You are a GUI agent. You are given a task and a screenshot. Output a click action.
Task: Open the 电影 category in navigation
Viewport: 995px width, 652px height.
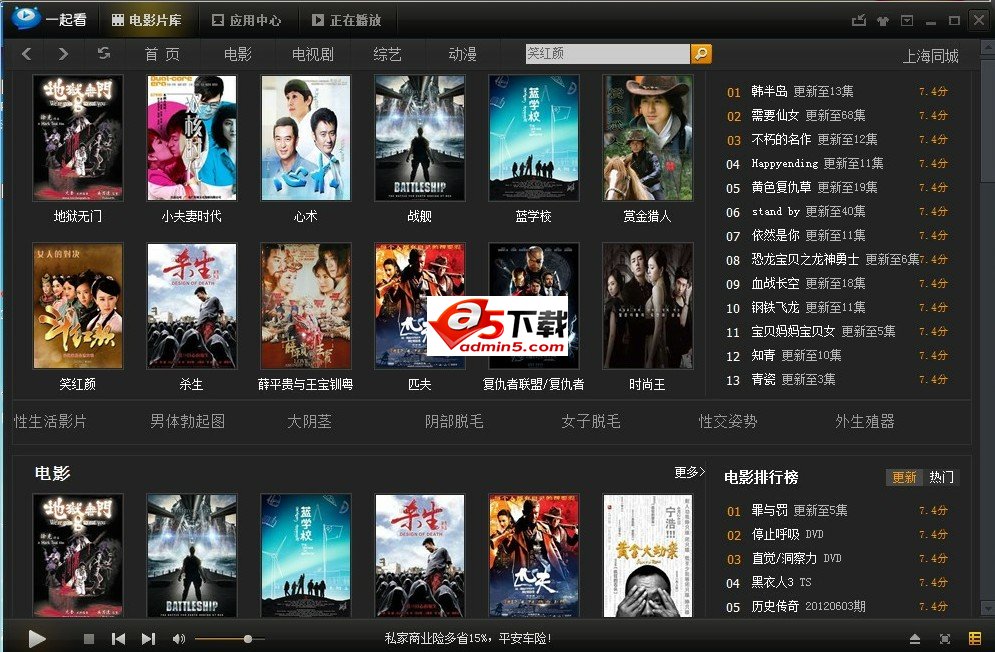pyautogui.click(x=238, y=55)
